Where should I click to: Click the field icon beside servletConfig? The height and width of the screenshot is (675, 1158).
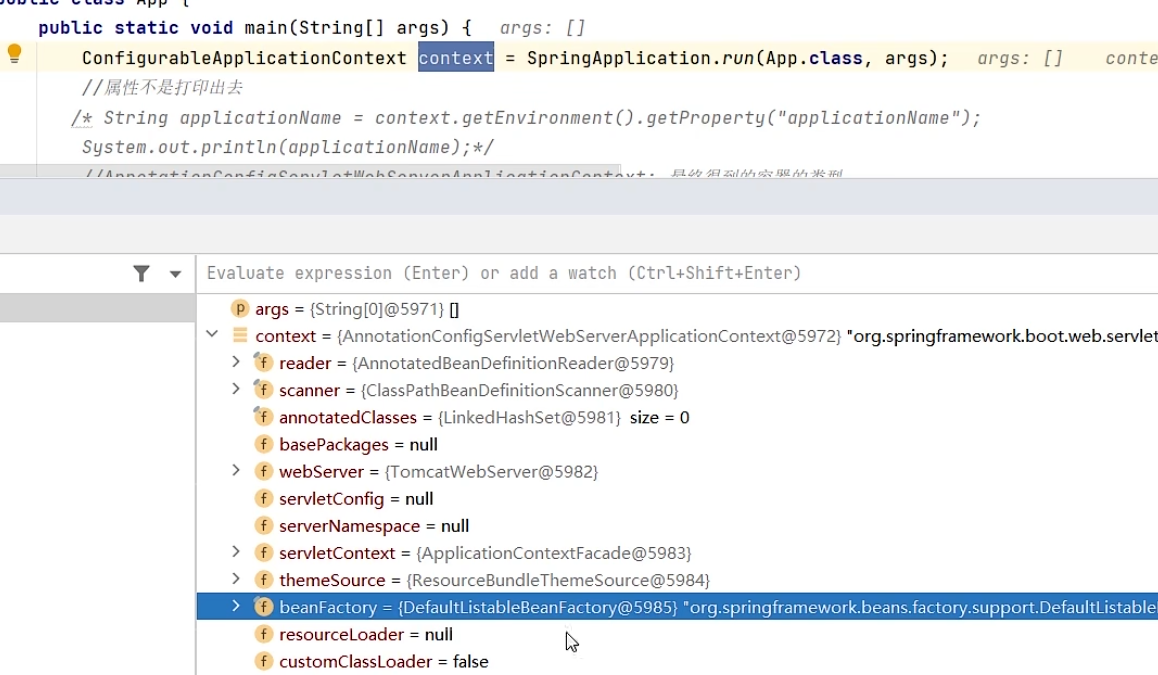[x=264, y=498]
